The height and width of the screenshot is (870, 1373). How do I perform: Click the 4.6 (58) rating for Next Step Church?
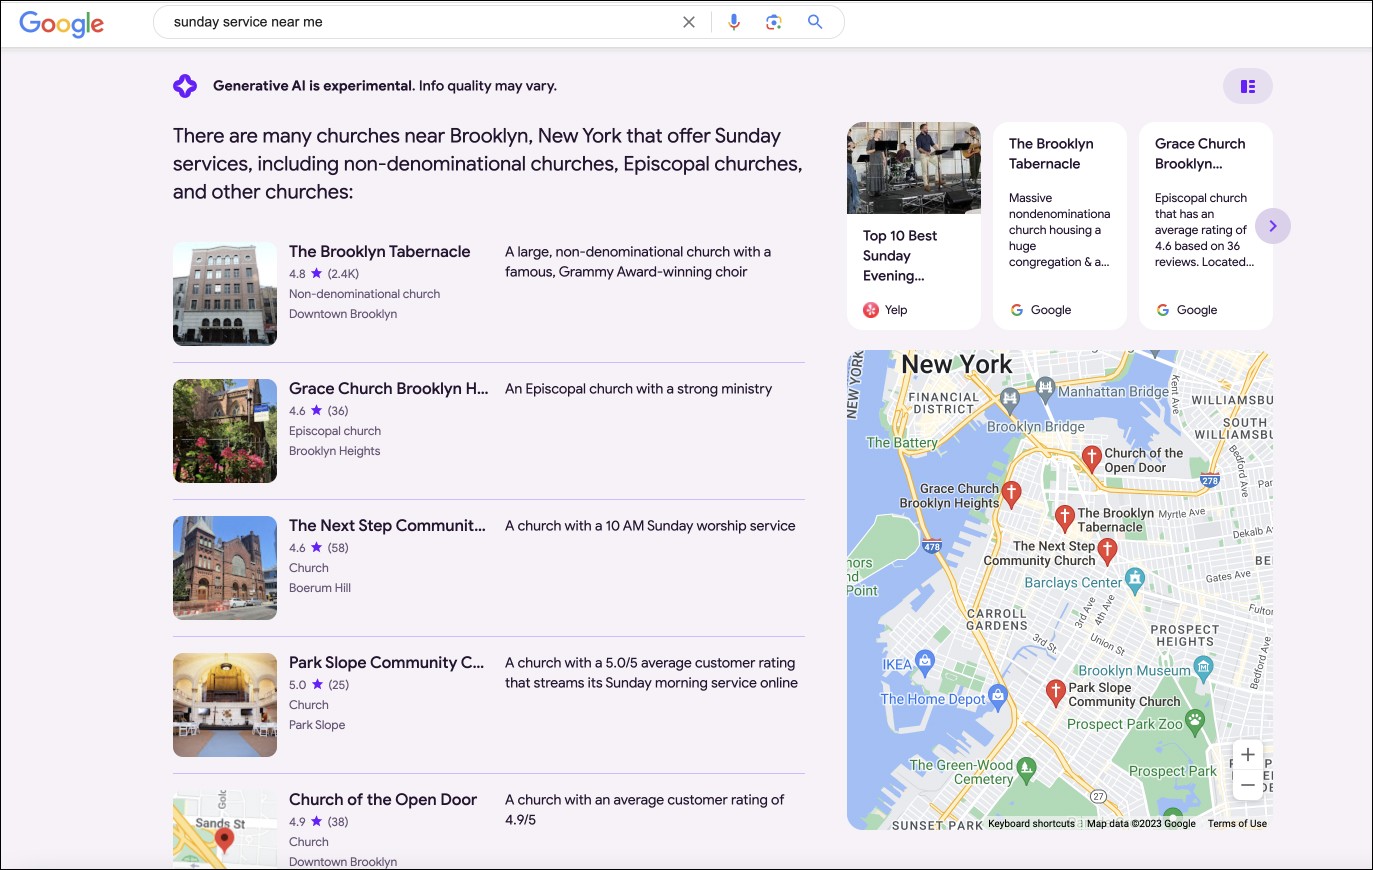pyautogui.click(x=319, y=548)
